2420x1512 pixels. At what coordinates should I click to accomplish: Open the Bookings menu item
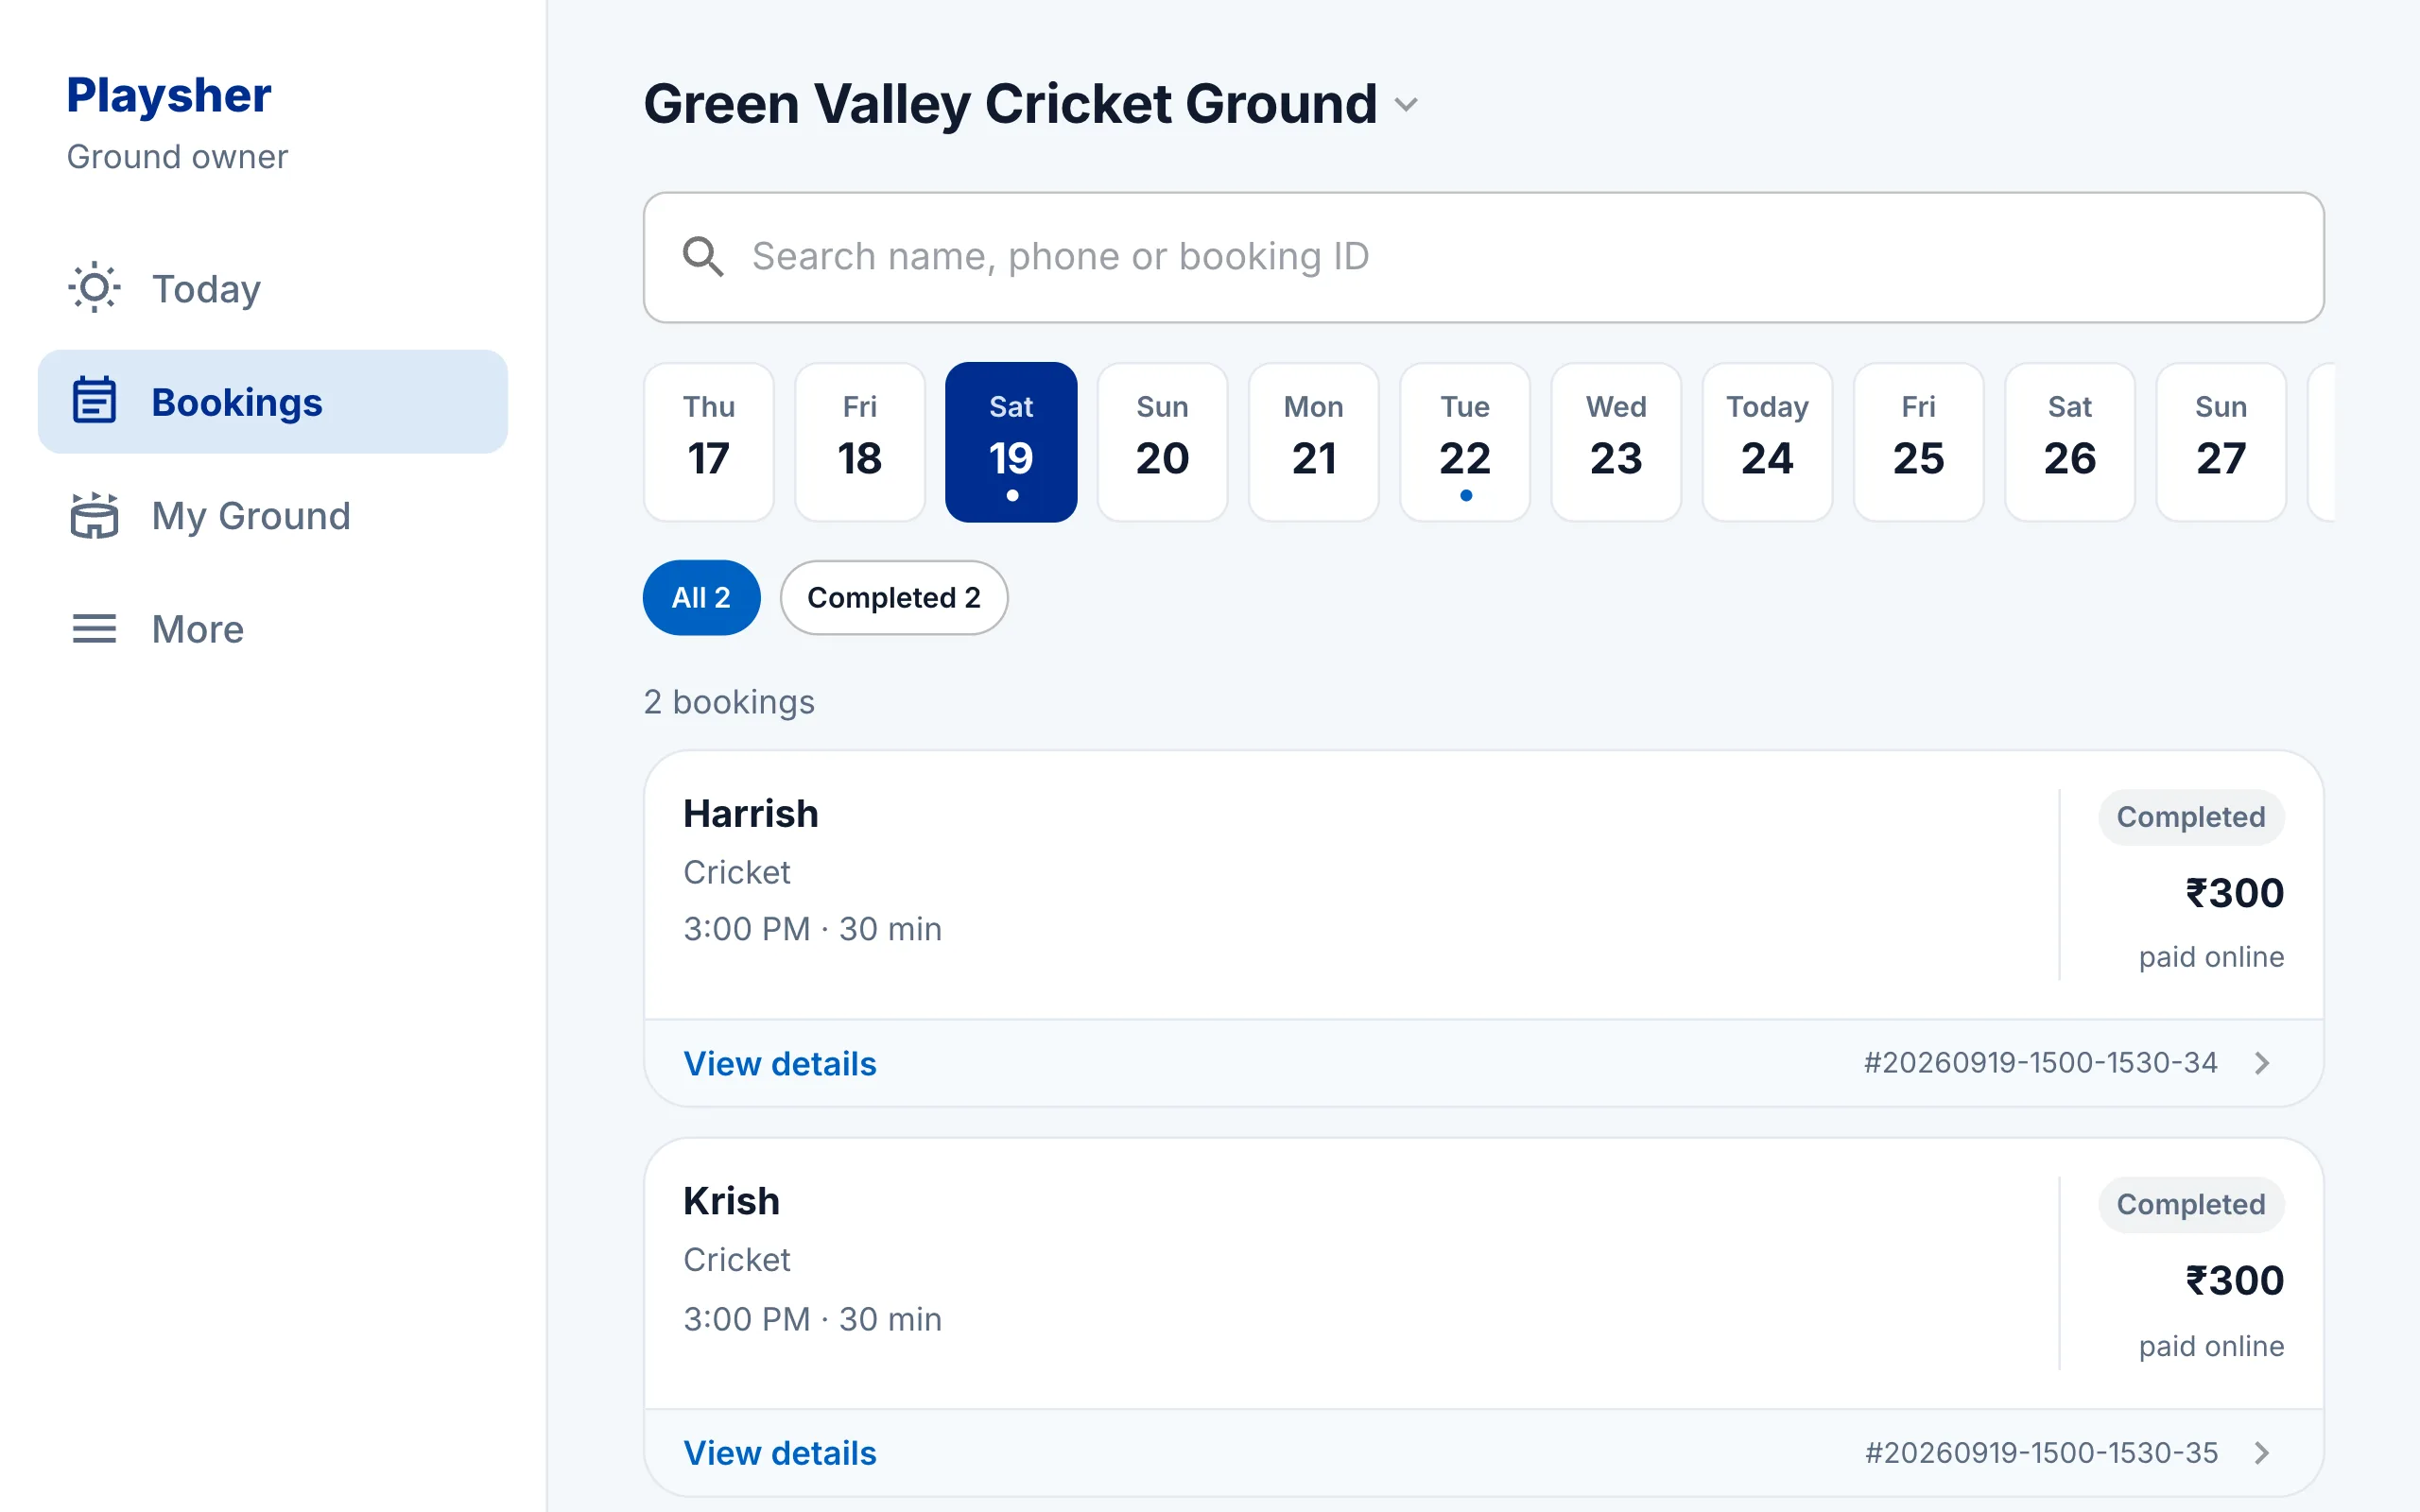(273, 401)
